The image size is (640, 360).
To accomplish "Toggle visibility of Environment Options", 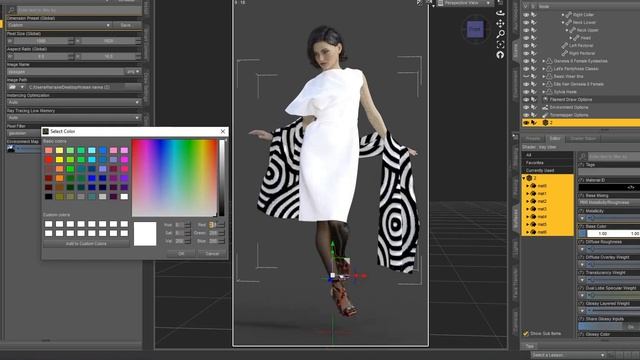I will [x=526, y=107].
